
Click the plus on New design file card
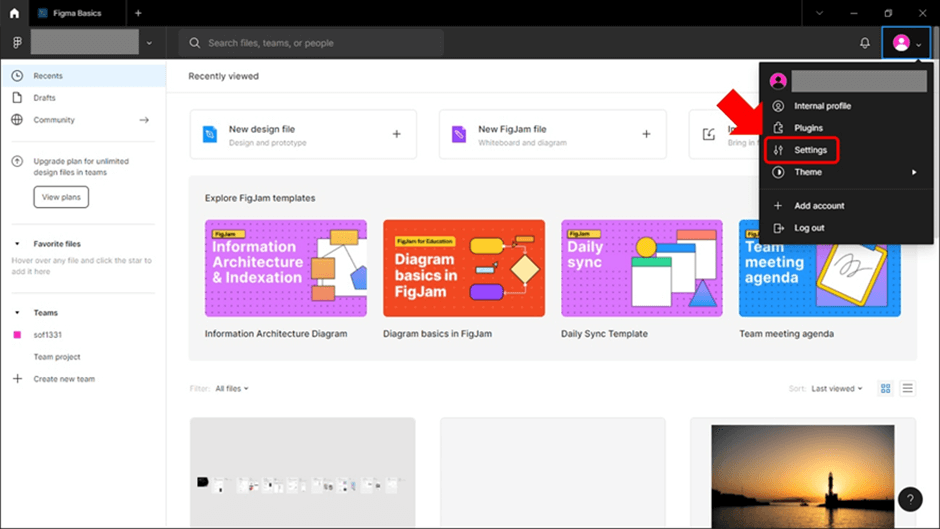click(397, 134)
